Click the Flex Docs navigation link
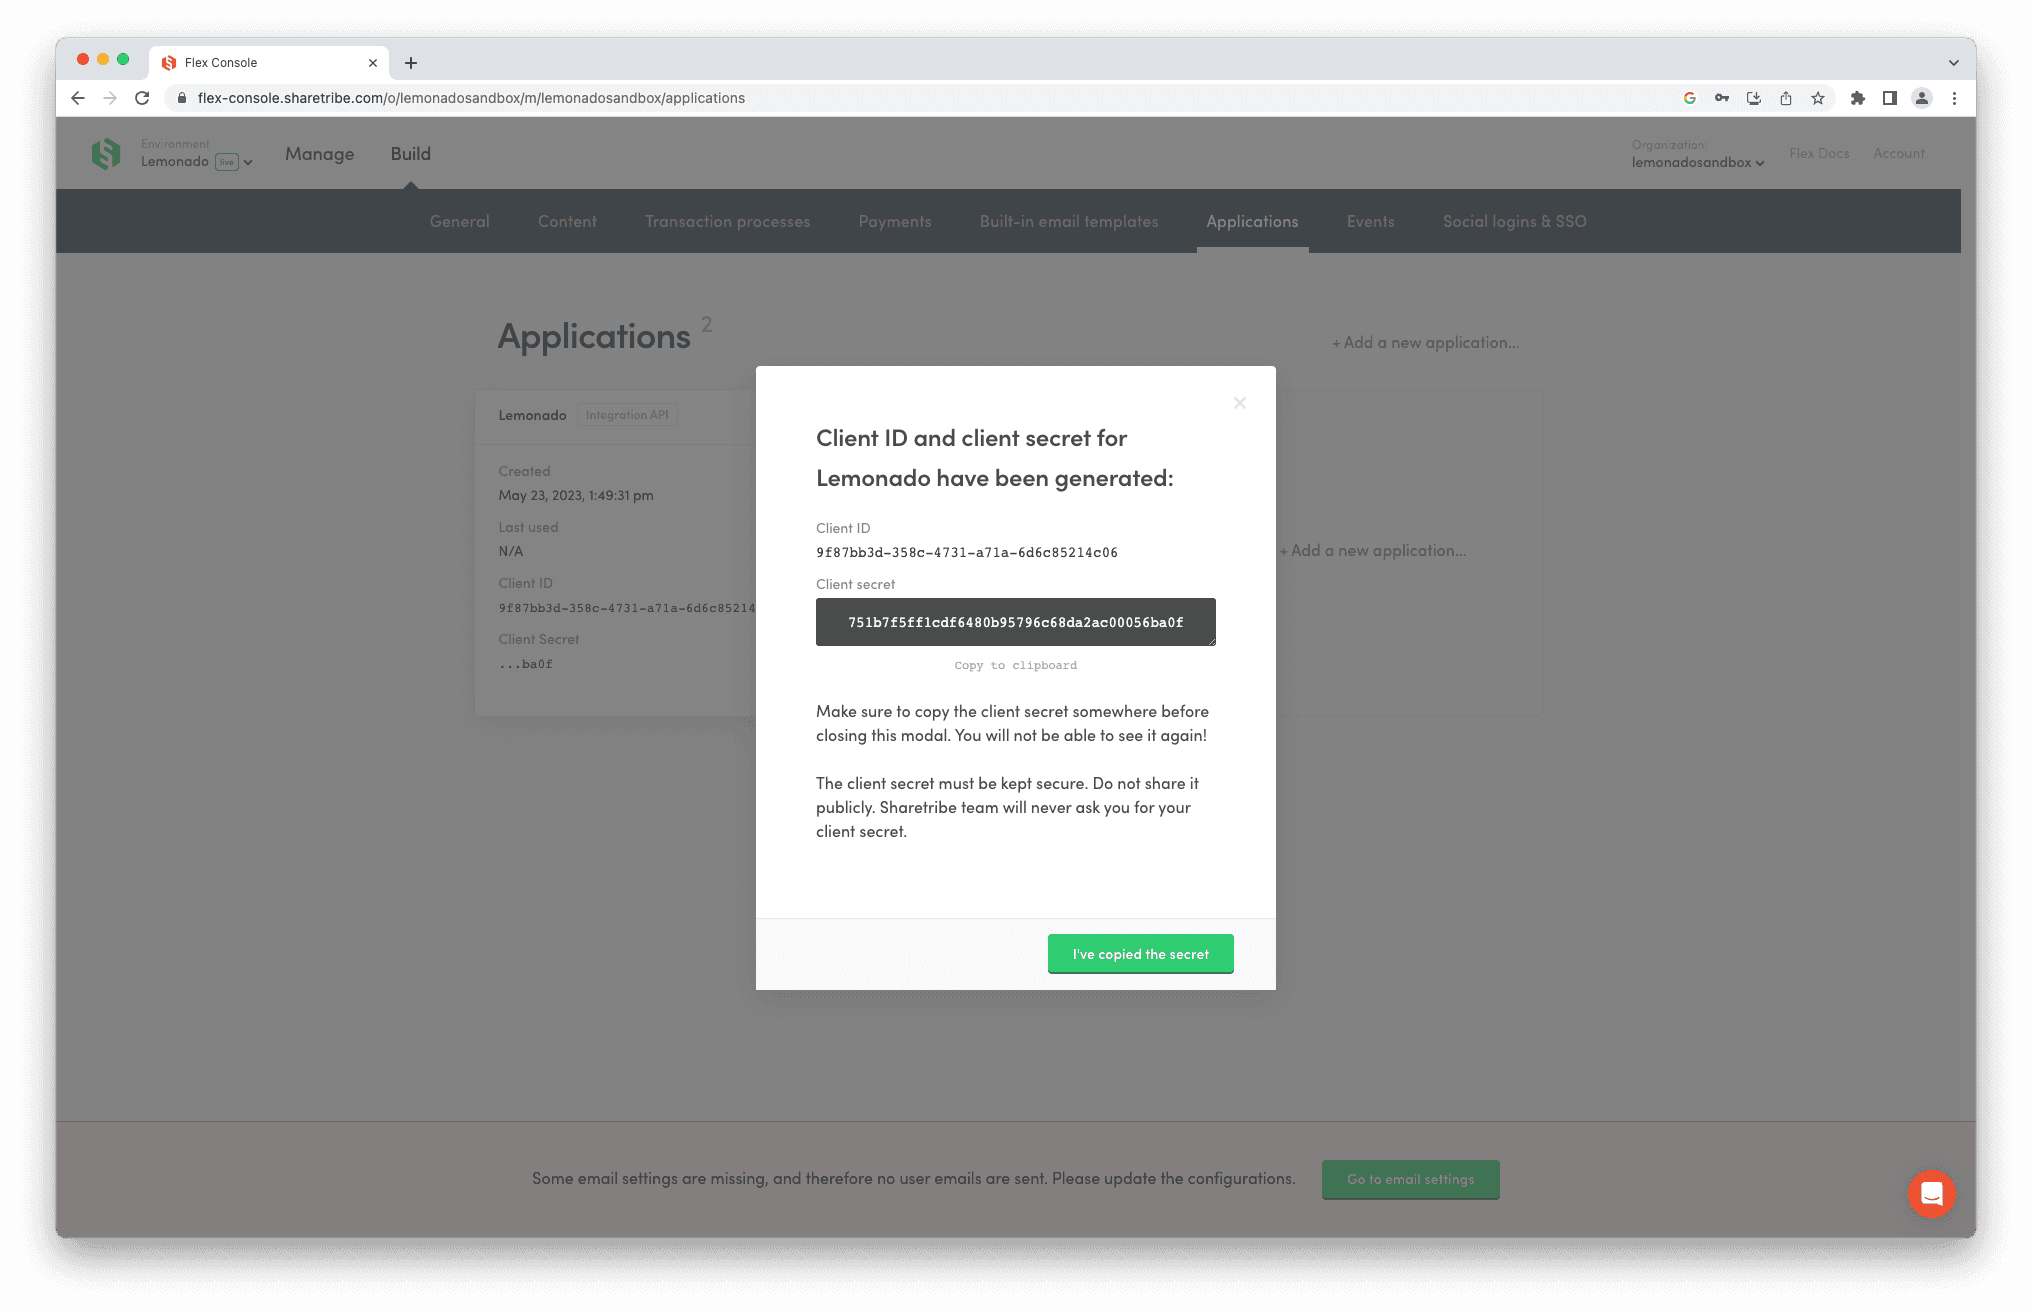The height and width of the screenshot is (1312, 2032). 1819,153
